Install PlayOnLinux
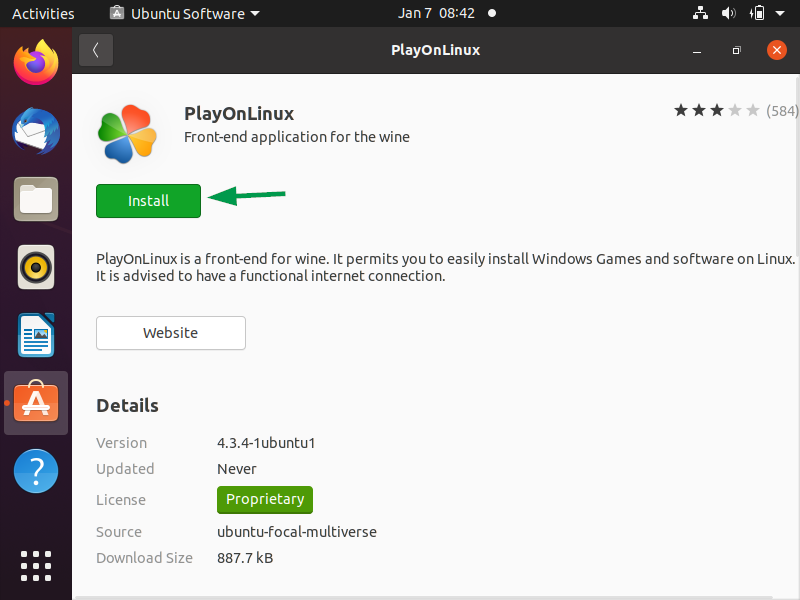Image resolution: width=800 pixels, height=600 pixels. pos(148,201)
